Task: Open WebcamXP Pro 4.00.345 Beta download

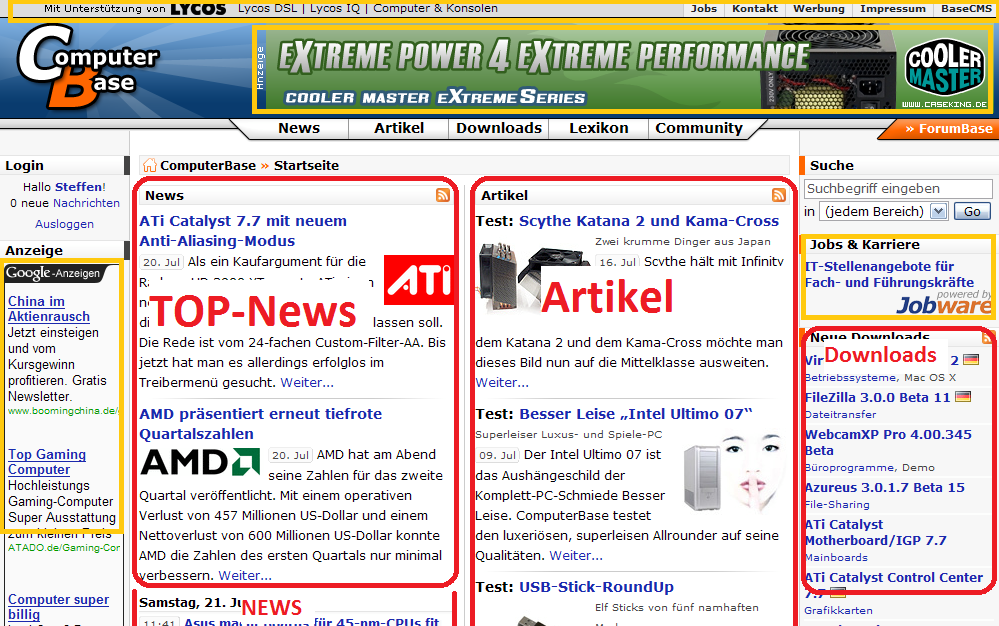Action: pos(888,443)
